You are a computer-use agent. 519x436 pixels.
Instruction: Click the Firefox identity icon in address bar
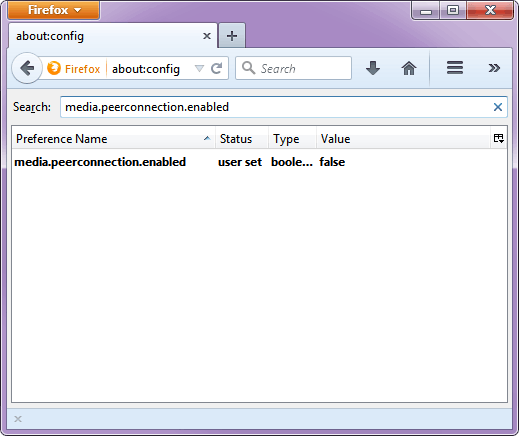pos(54,68)
